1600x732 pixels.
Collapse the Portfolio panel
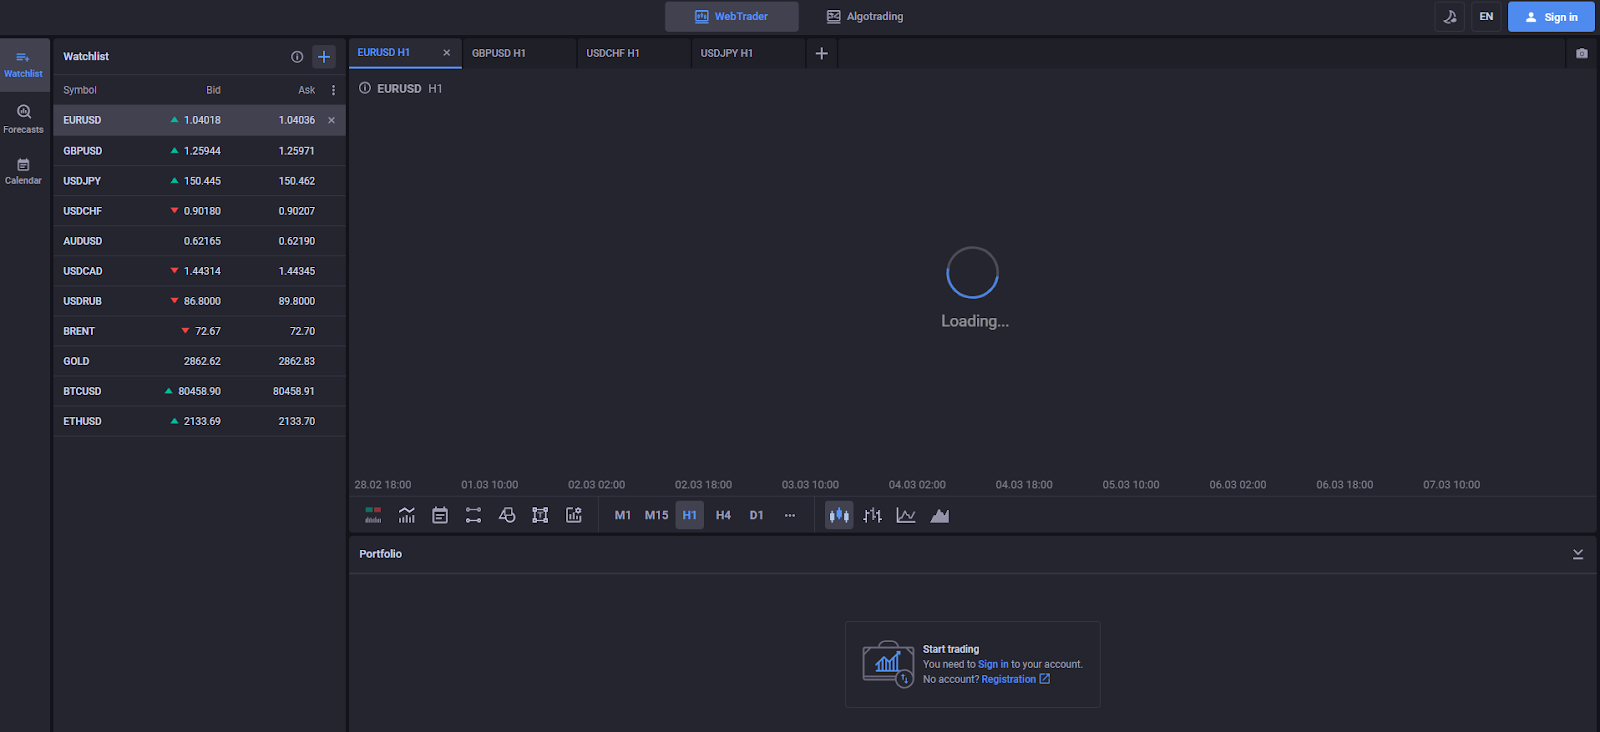1578,554
